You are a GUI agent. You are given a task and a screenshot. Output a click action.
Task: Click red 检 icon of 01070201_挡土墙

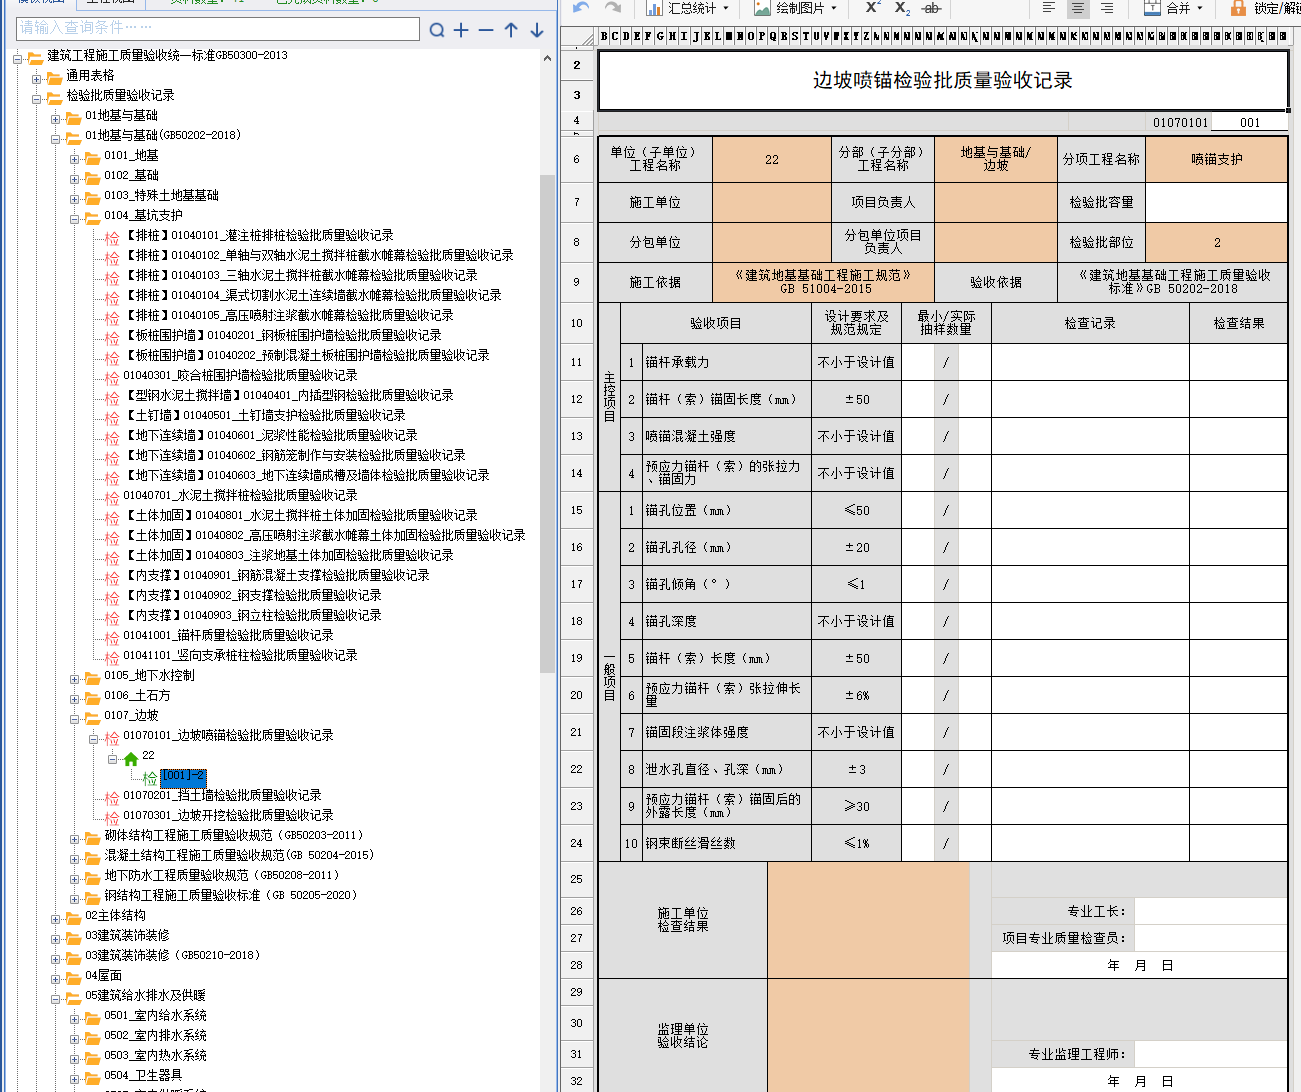tap(112, 798)
